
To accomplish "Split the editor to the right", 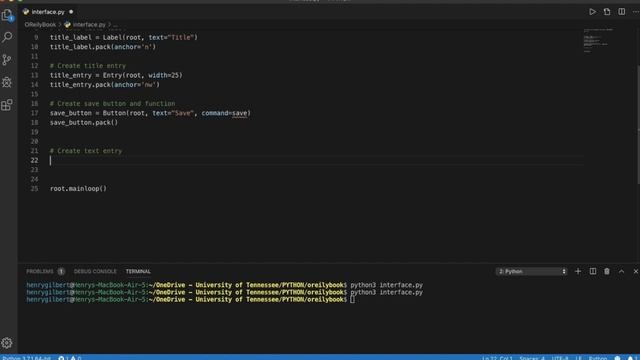I will pyautogui.click(x=621, y=12).
